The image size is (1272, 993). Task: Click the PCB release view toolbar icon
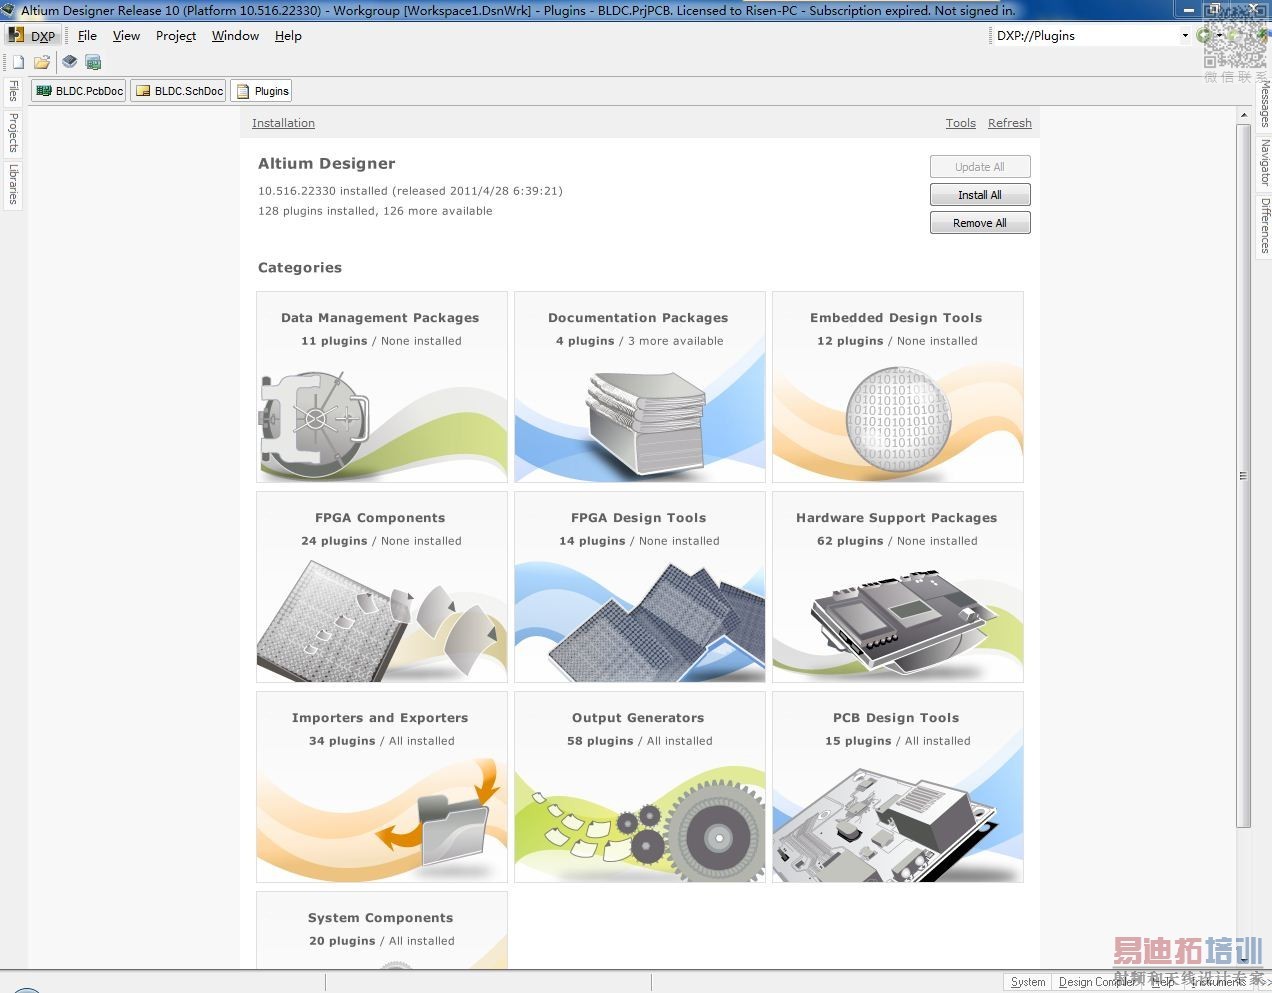pos(93,62)
